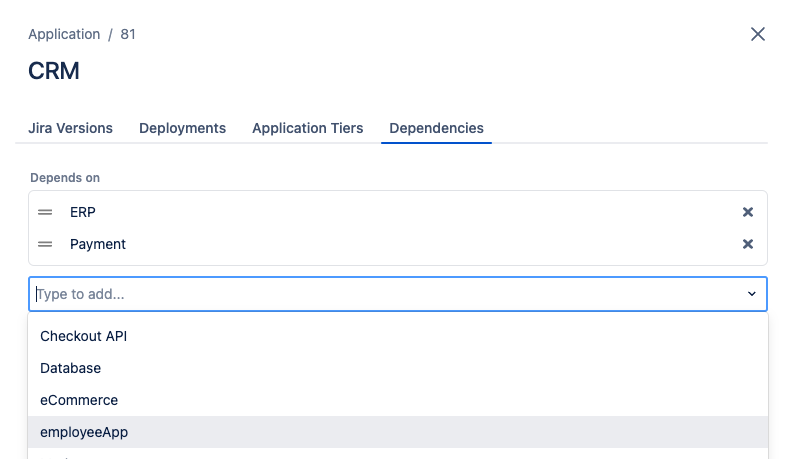794x459 pixels.
Task: Go to the Application Tiers tab
Action: tap(308, 128)
